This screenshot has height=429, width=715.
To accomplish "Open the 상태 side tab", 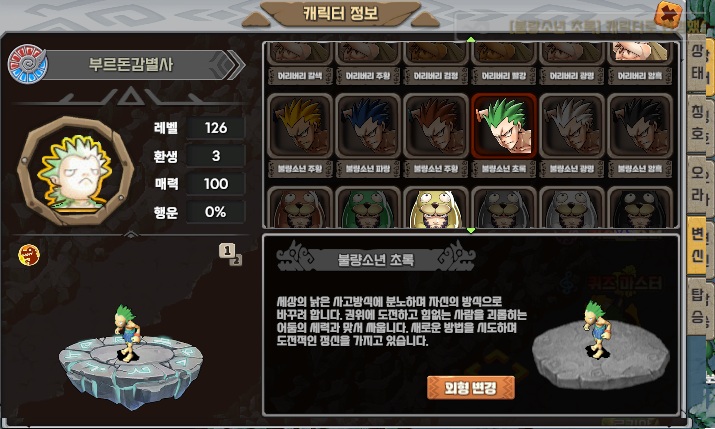I will (x=697, y=62).
